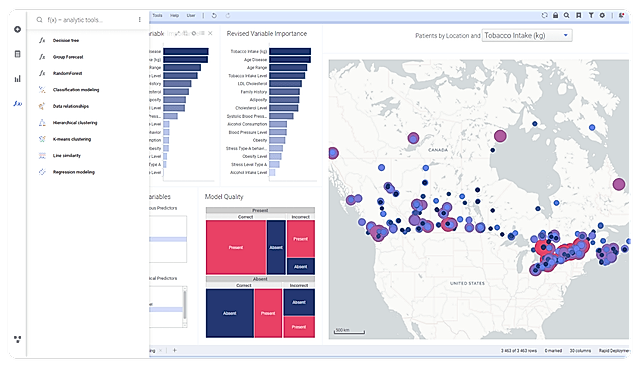Viewport: 640px width, 368px height.
Task: Open the bar chart visualization sidebar icon
Action: point(17,79)
